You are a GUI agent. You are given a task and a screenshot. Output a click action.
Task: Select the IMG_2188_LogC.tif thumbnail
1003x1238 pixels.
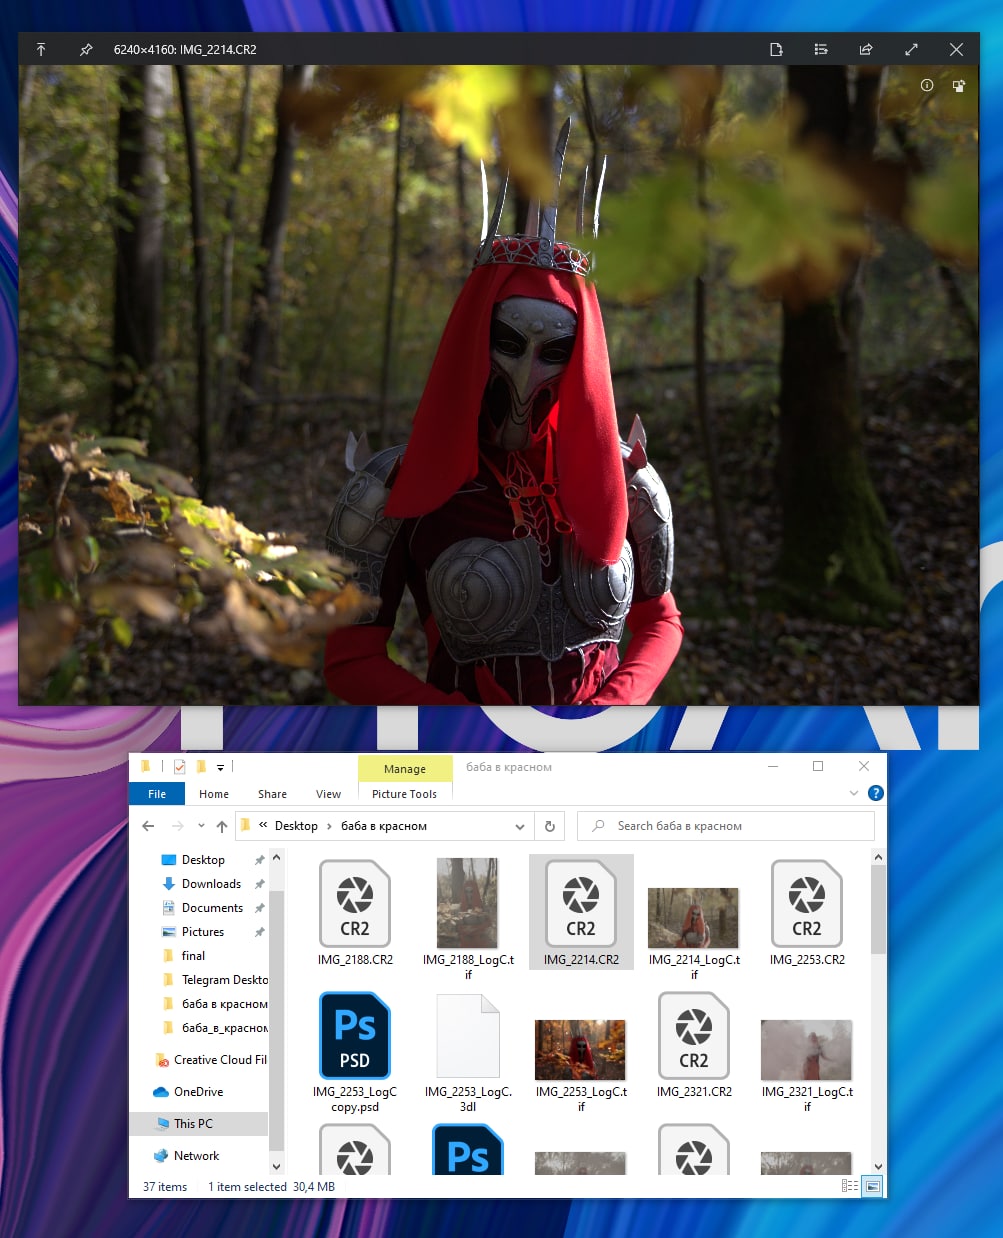[x=467, y=903]
